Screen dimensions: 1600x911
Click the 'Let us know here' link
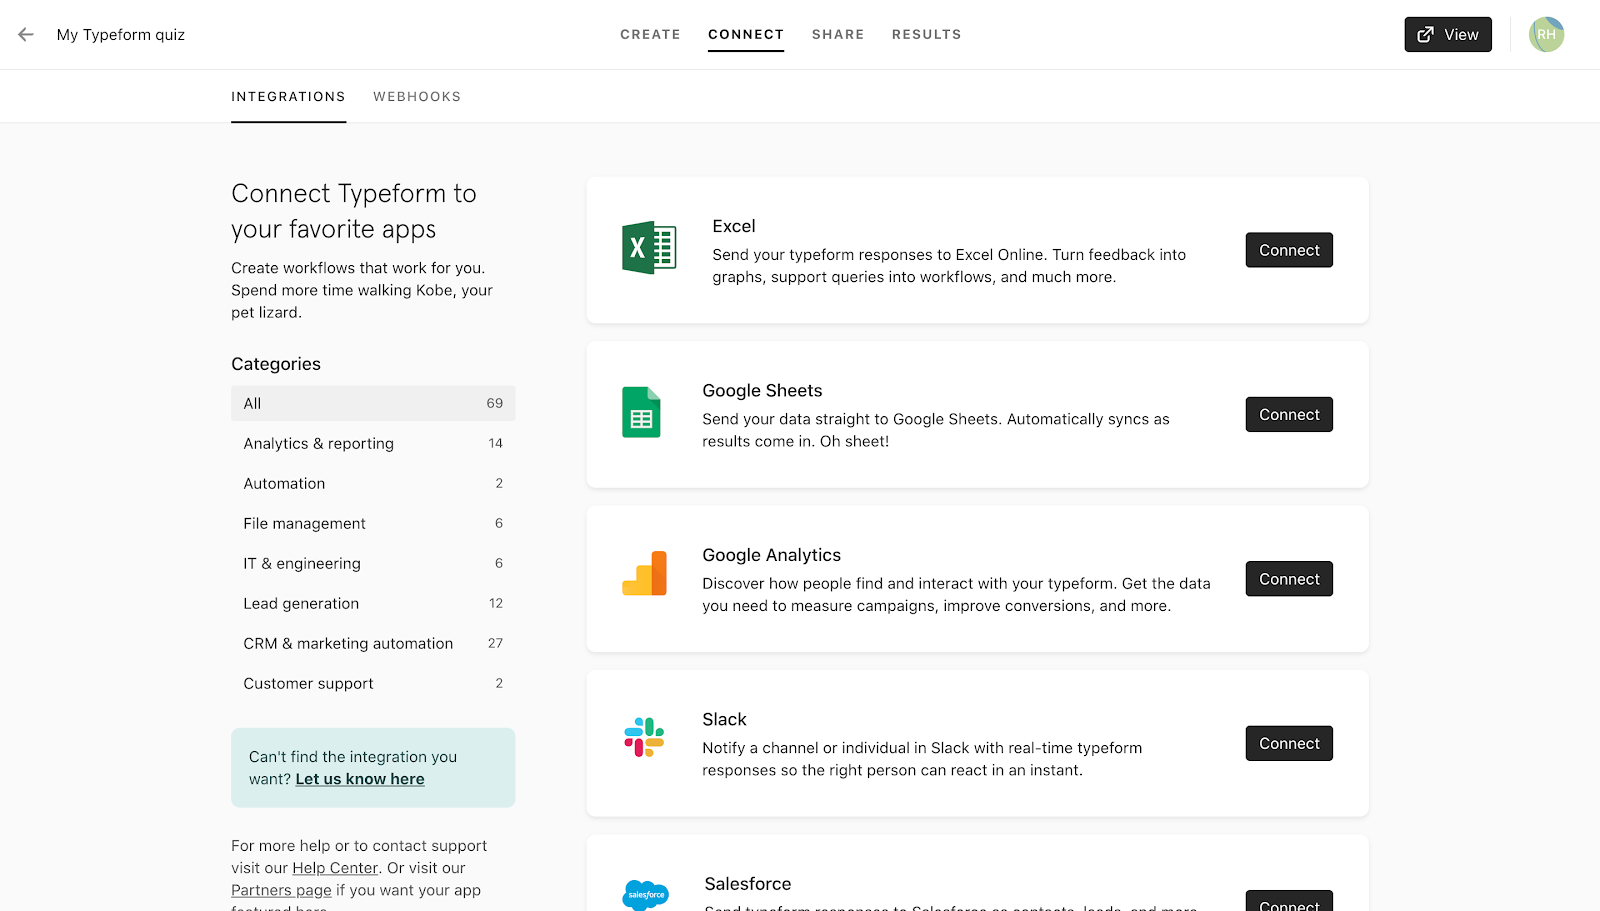tap(360, 779)
